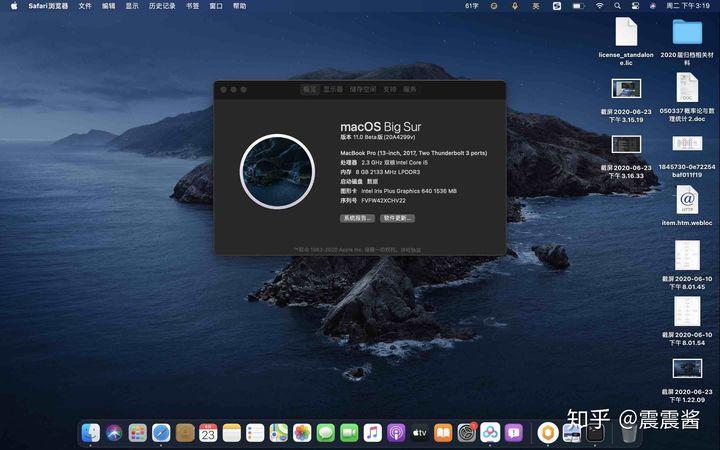Launch Photos app from the dock
This screenshot has width=720, height=450.
coord(302,432)
